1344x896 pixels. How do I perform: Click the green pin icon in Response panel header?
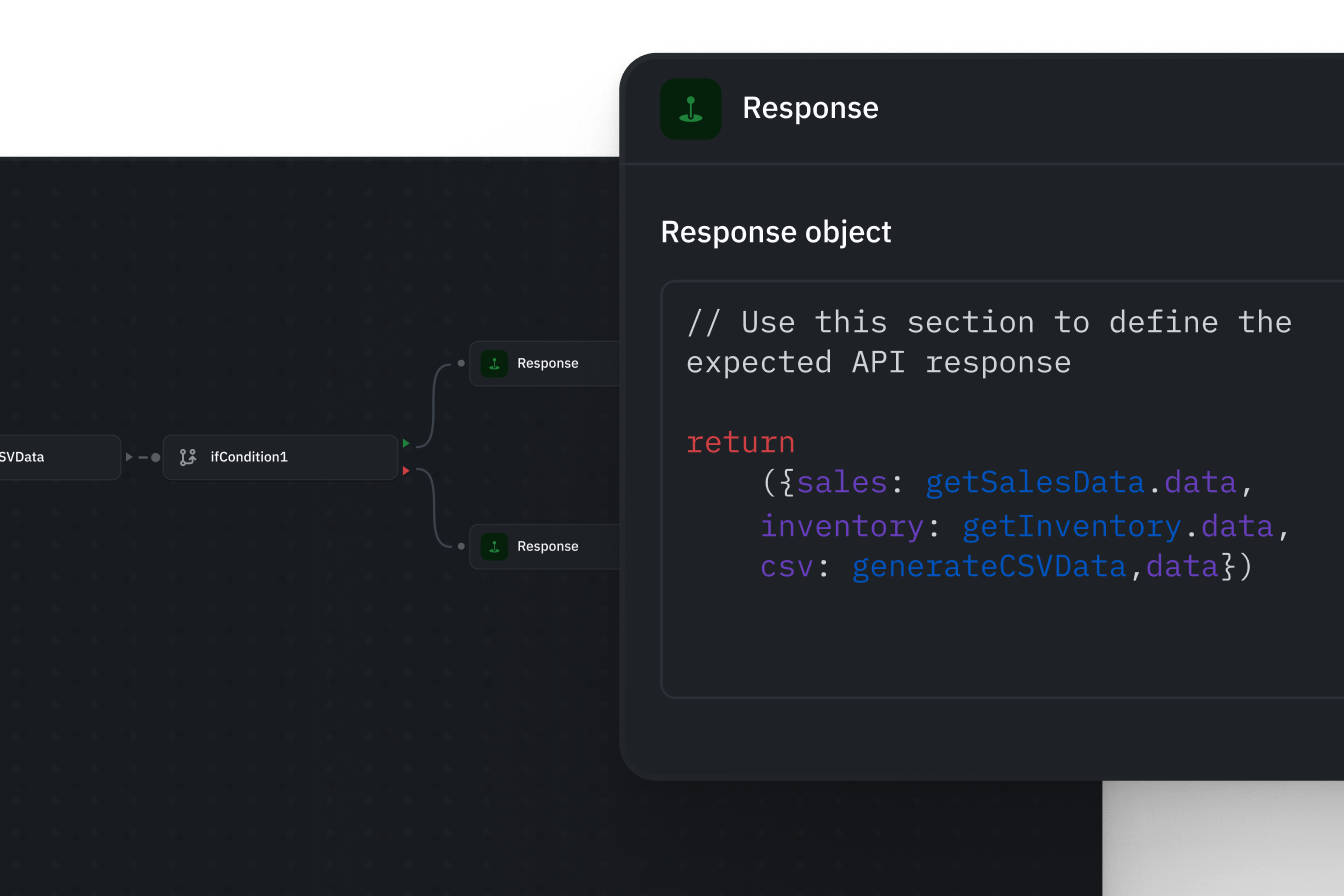[690, 109]
